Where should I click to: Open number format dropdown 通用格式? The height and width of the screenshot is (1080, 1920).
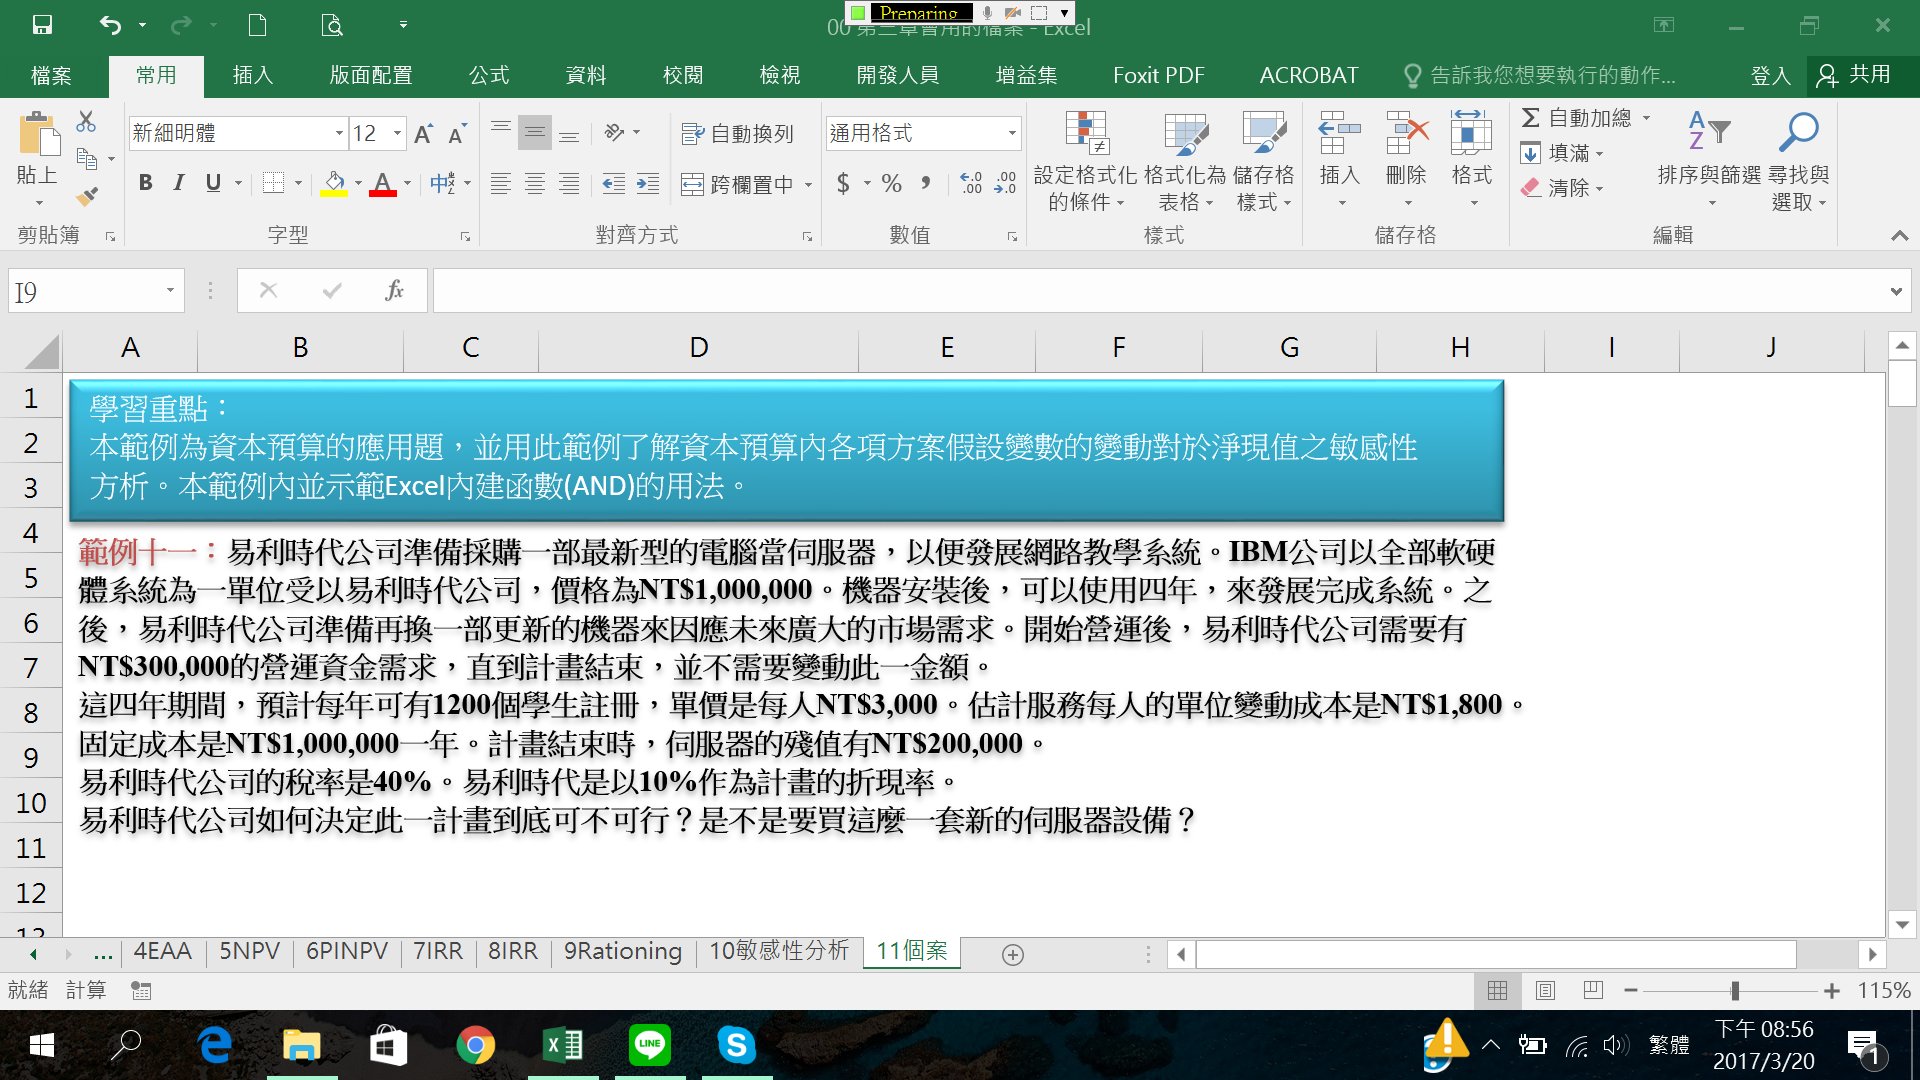pyautogui.click(x=1012, y=133)
